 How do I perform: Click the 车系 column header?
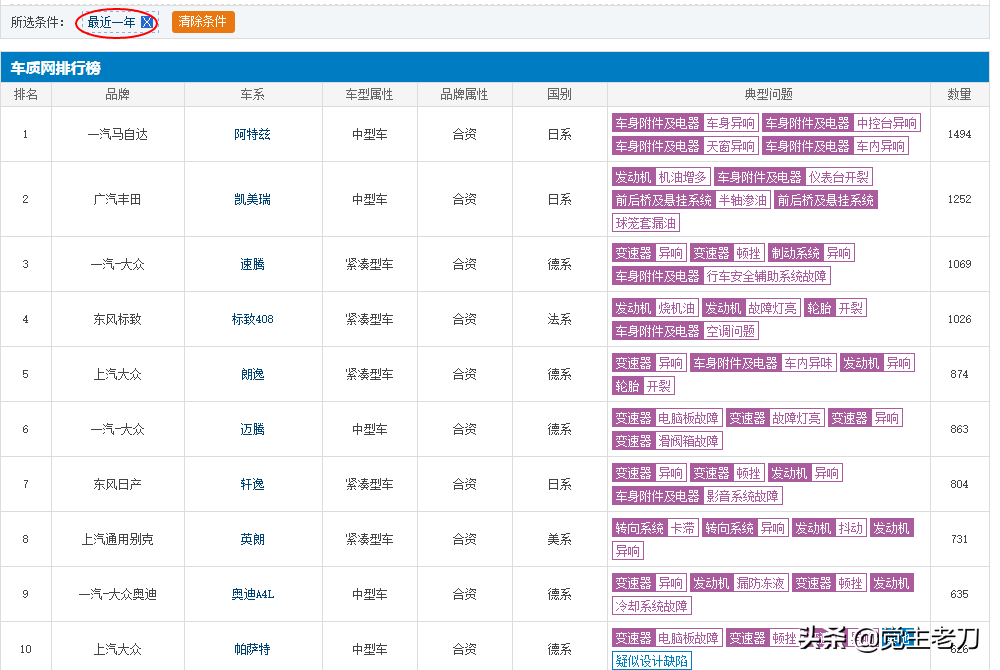[253, 94]
